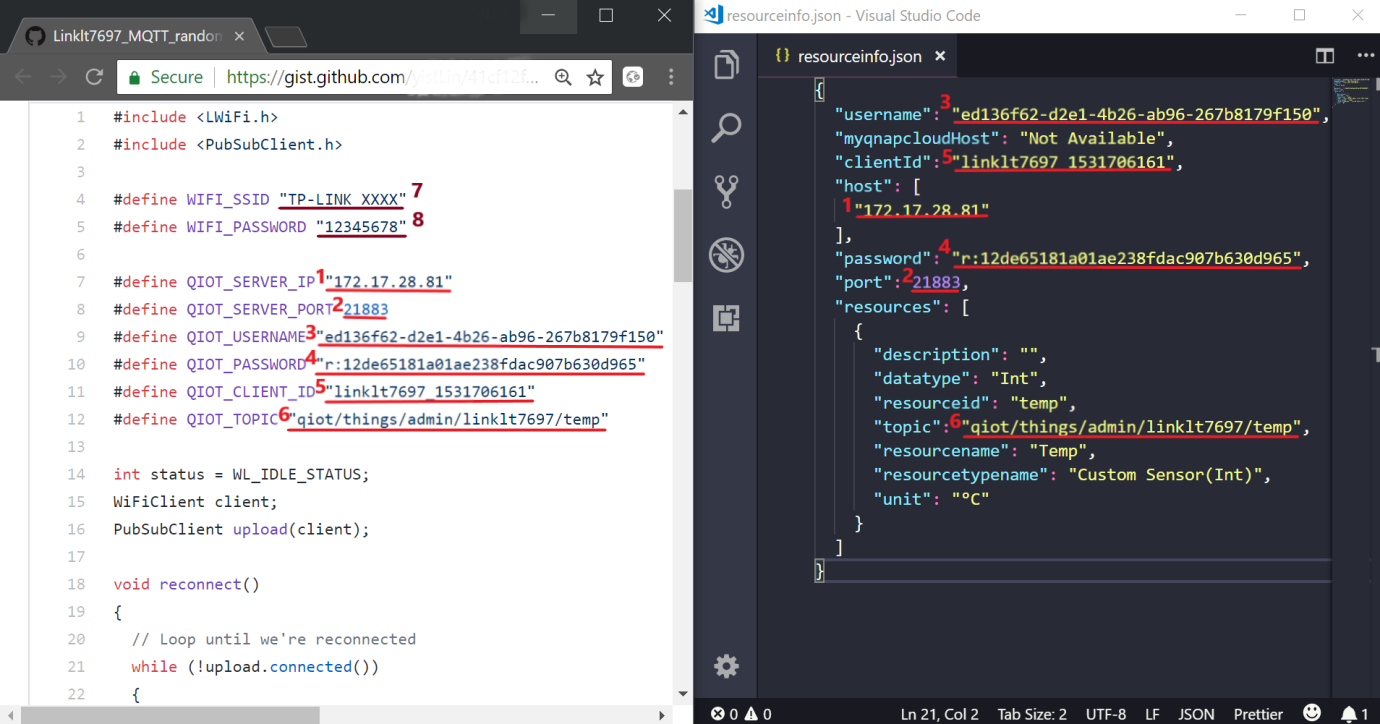Open Chrome's zoom magnifier in the address bar
Image resolution: width=1380 pixels, height=724 pixels.
tap(563, 77)
